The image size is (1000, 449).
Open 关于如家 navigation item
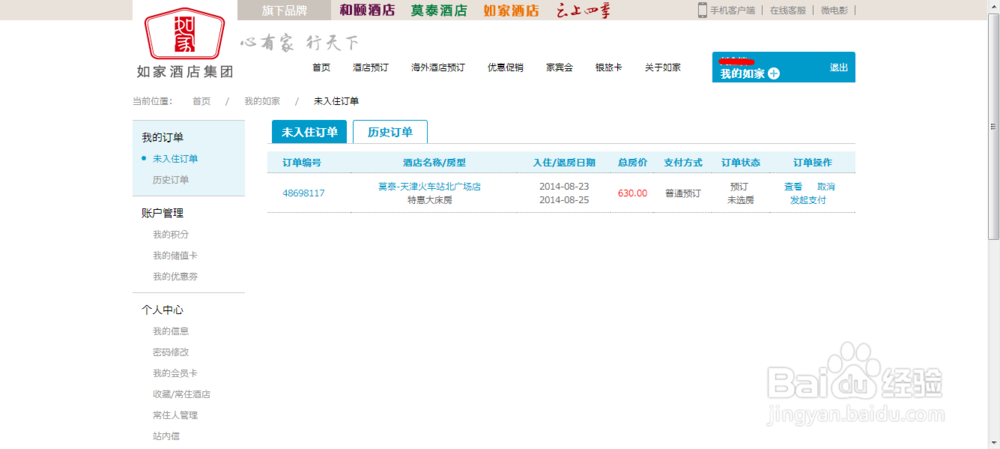[x=663, y=67]
